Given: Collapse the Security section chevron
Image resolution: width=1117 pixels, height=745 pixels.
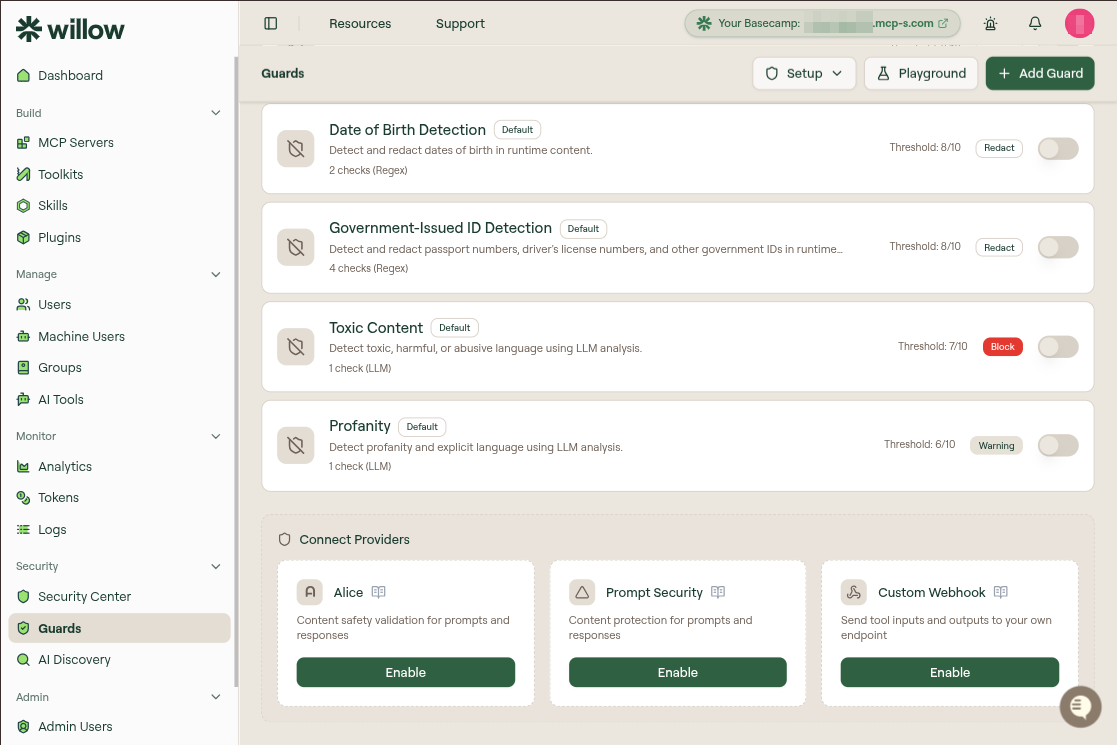Looking at the screenshot, I should pyautogui.click(x=216, y=566).
